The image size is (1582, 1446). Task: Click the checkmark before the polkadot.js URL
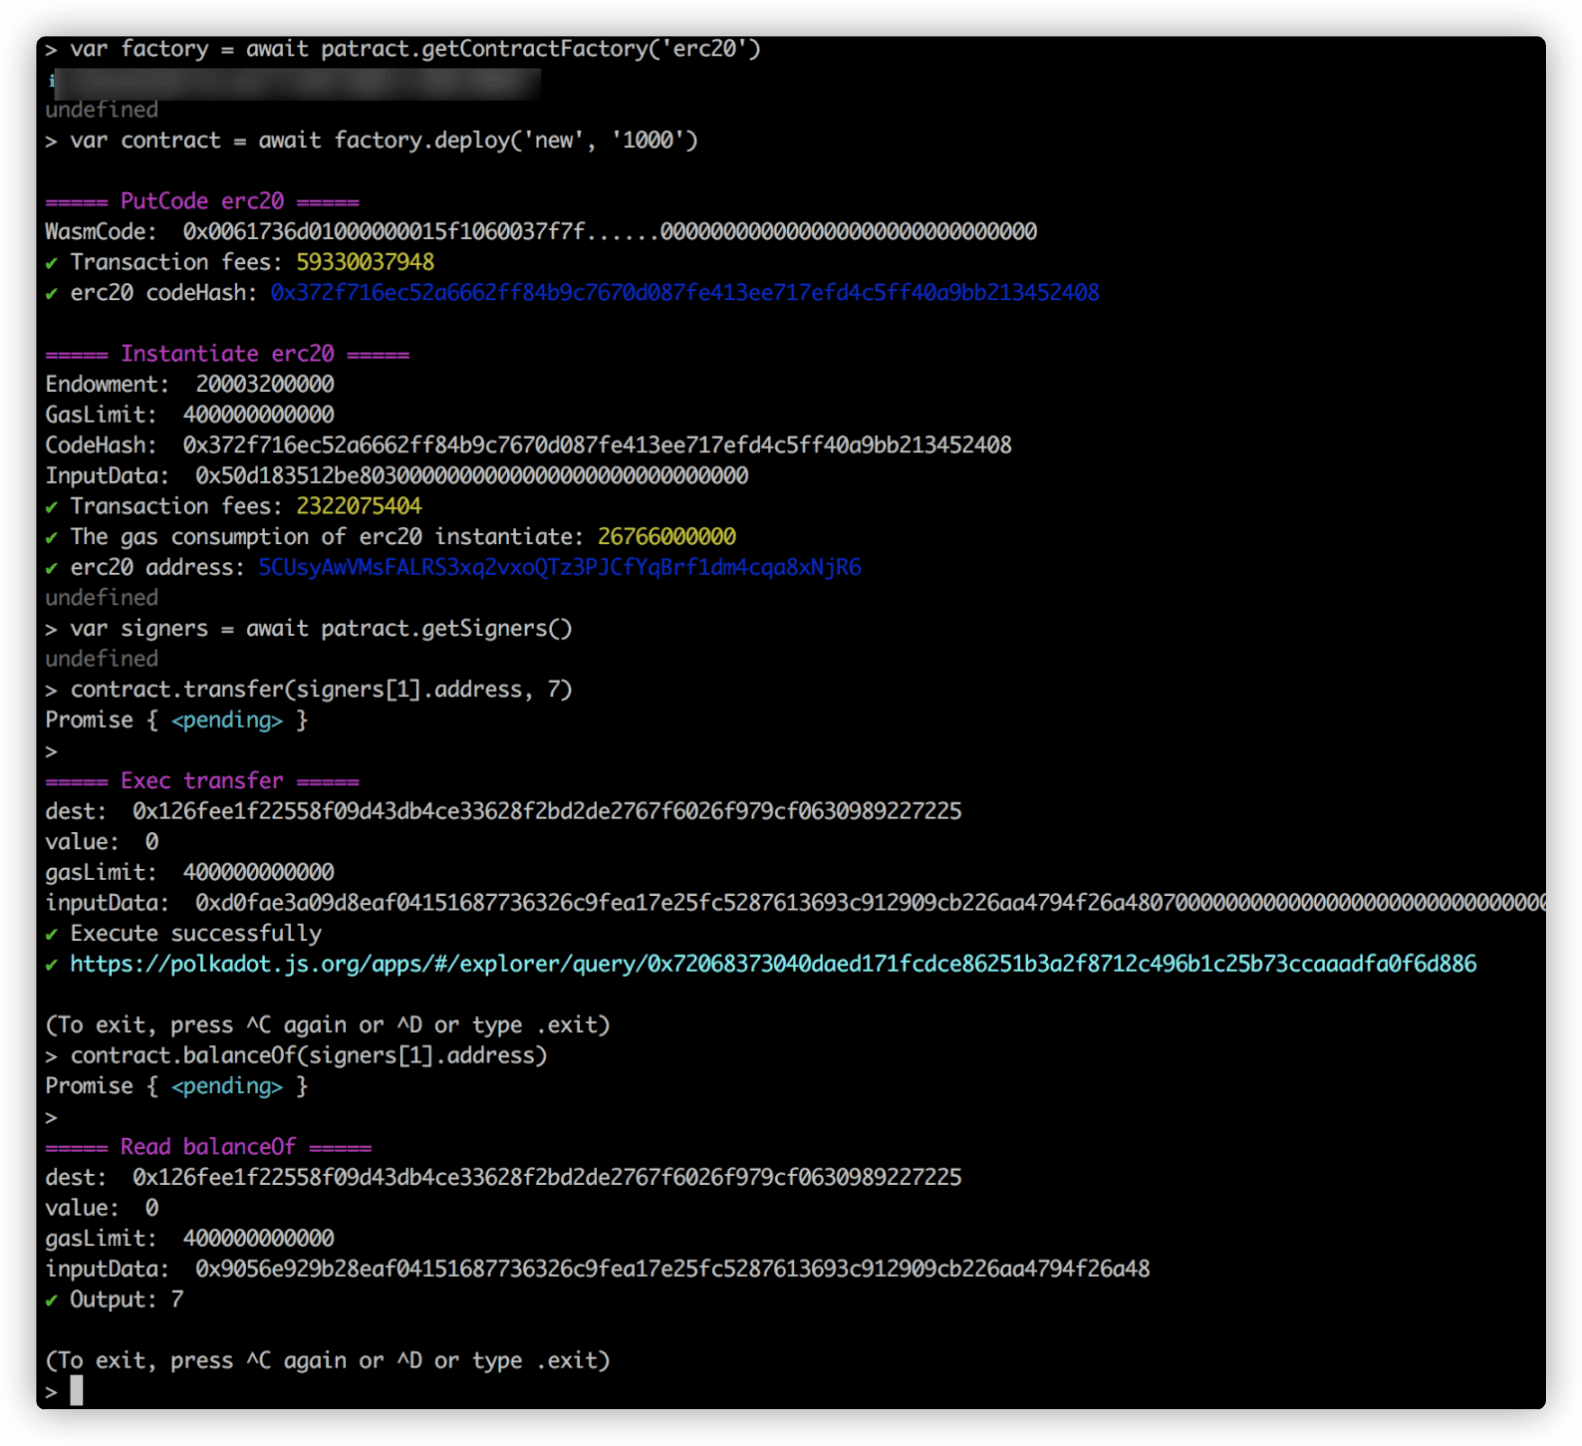click(x=51, y=965)
